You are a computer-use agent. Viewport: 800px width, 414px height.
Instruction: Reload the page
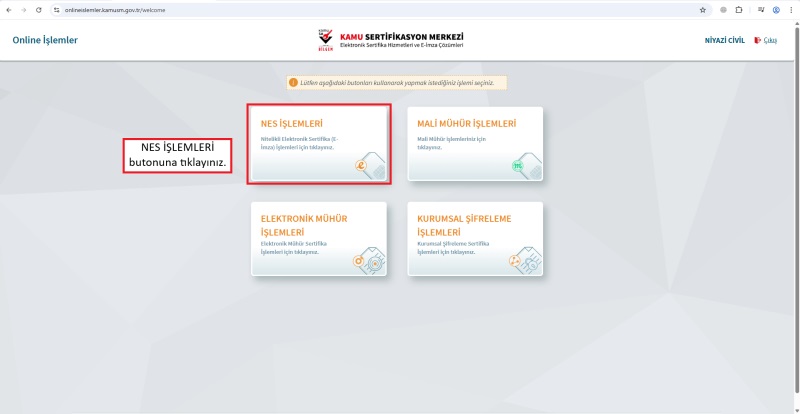point(38,9)
